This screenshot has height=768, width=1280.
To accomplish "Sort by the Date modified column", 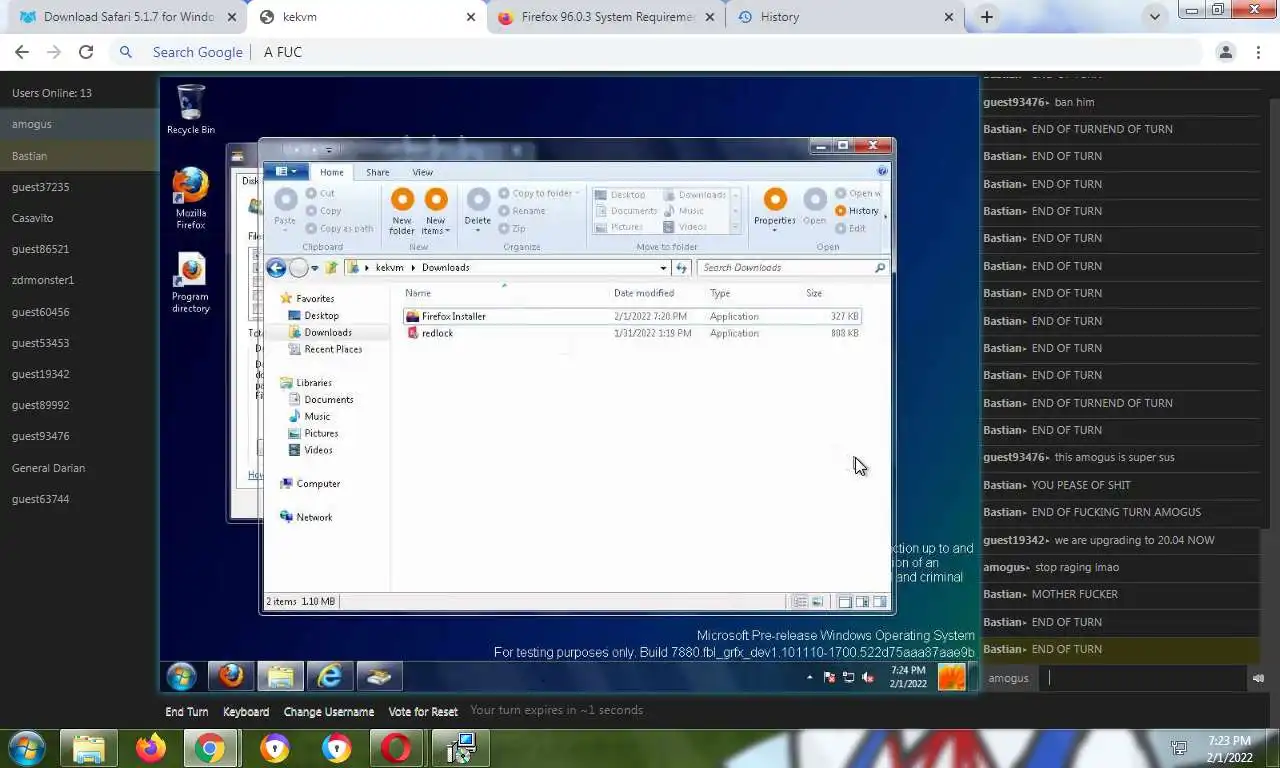I will point(644,293).
